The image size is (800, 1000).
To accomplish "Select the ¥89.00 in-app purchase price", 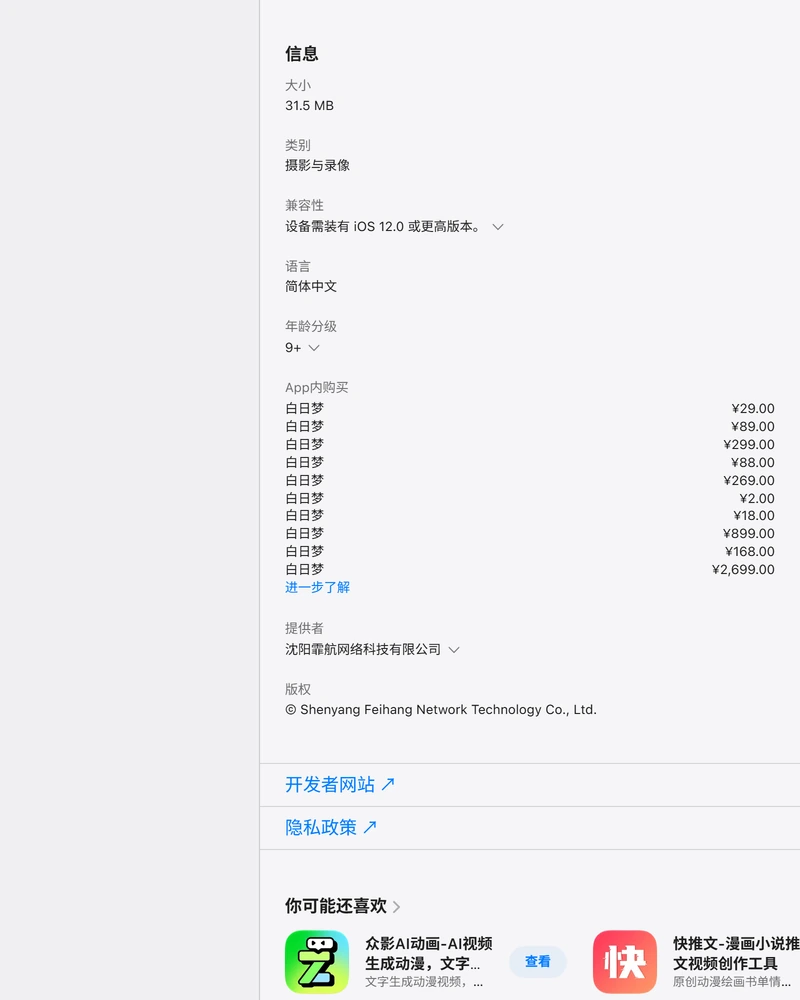I will tap(753, 427).
